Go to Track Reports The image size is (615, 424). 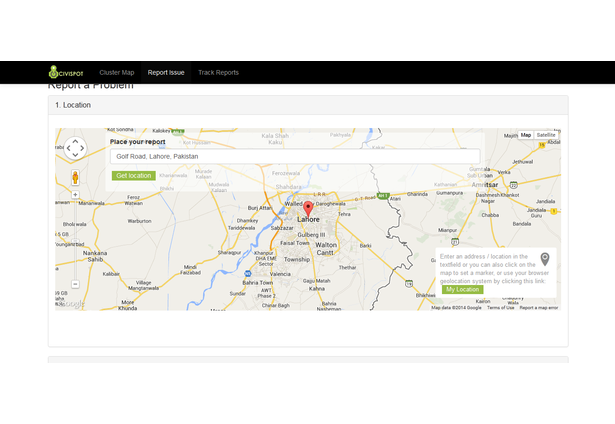click(218, 73)
